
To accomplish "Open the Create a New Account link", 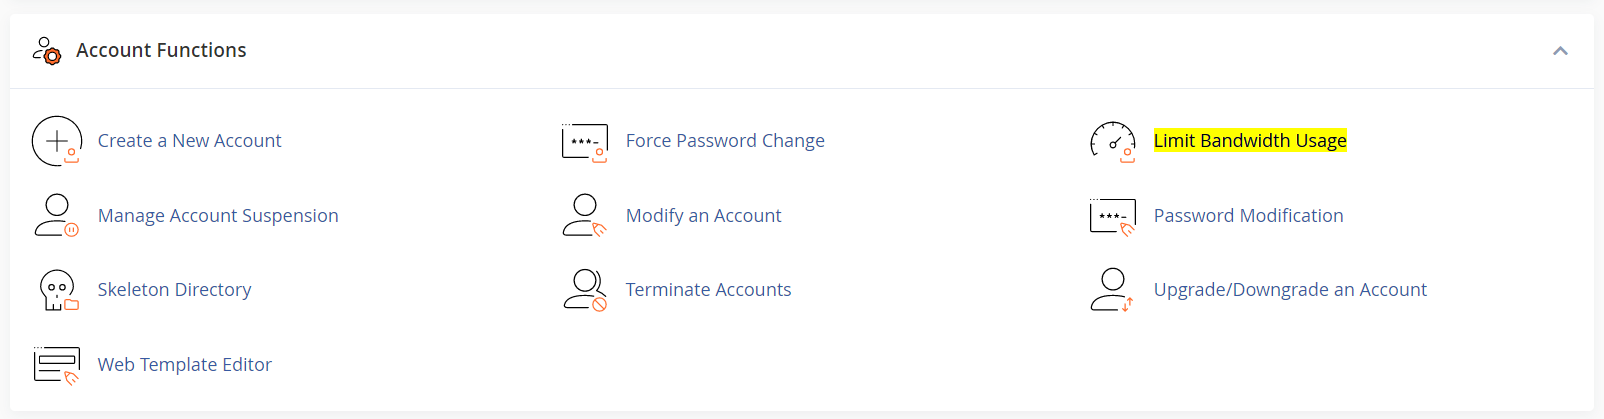I will (x=189, y=141).
